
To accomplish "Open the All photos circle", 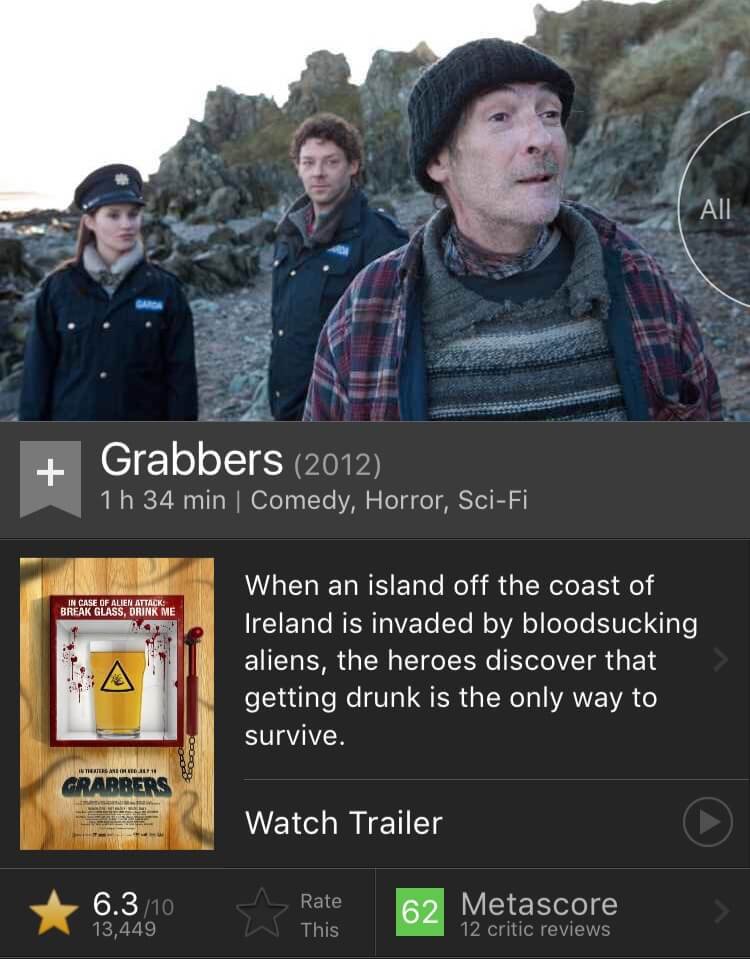I will pos(715,209).
